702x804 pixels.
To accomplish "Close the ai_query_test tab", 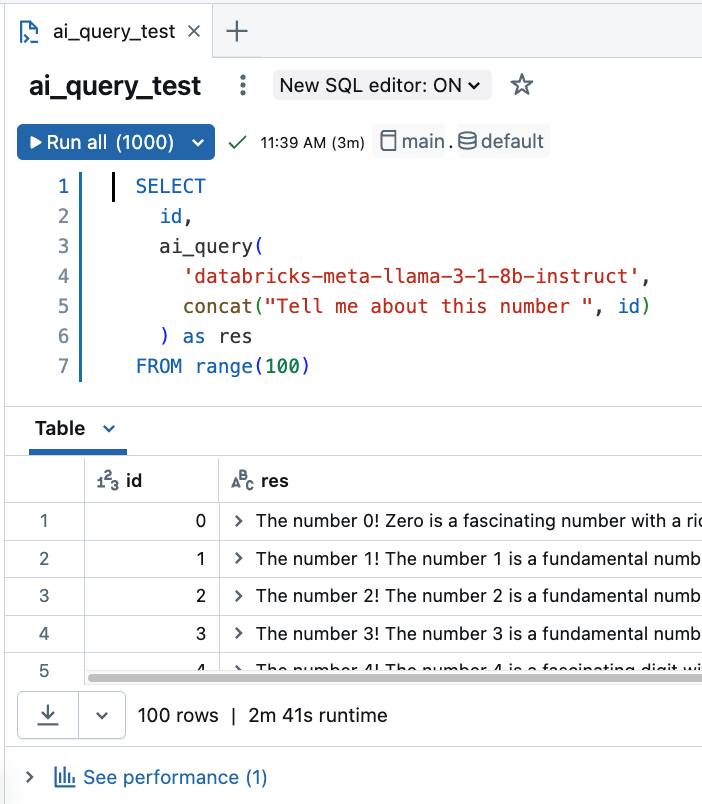I will 194,31.
